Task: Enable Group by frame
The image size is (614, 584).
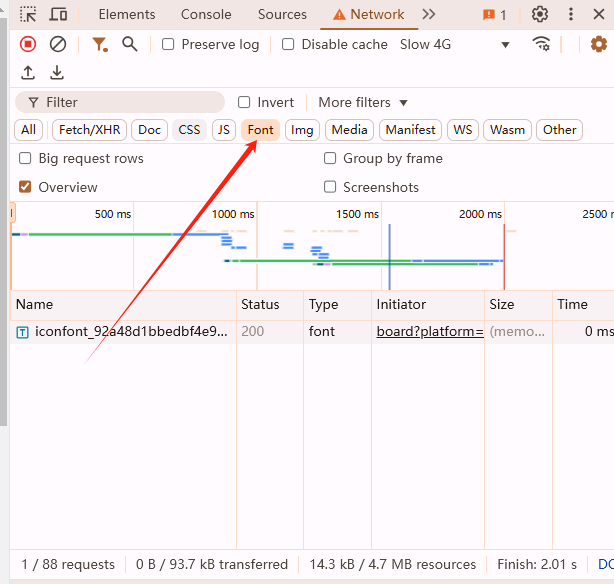Action: (330, 158)
